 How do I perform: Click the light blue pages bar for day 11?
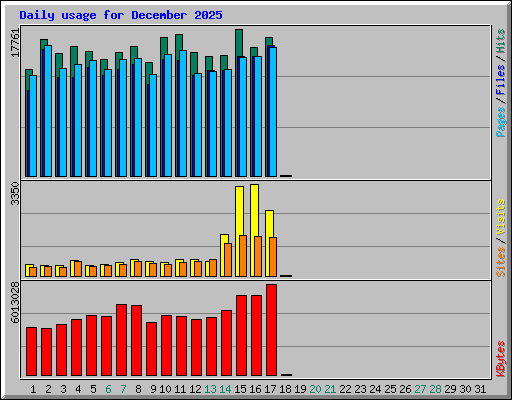(x=183, y=113)
